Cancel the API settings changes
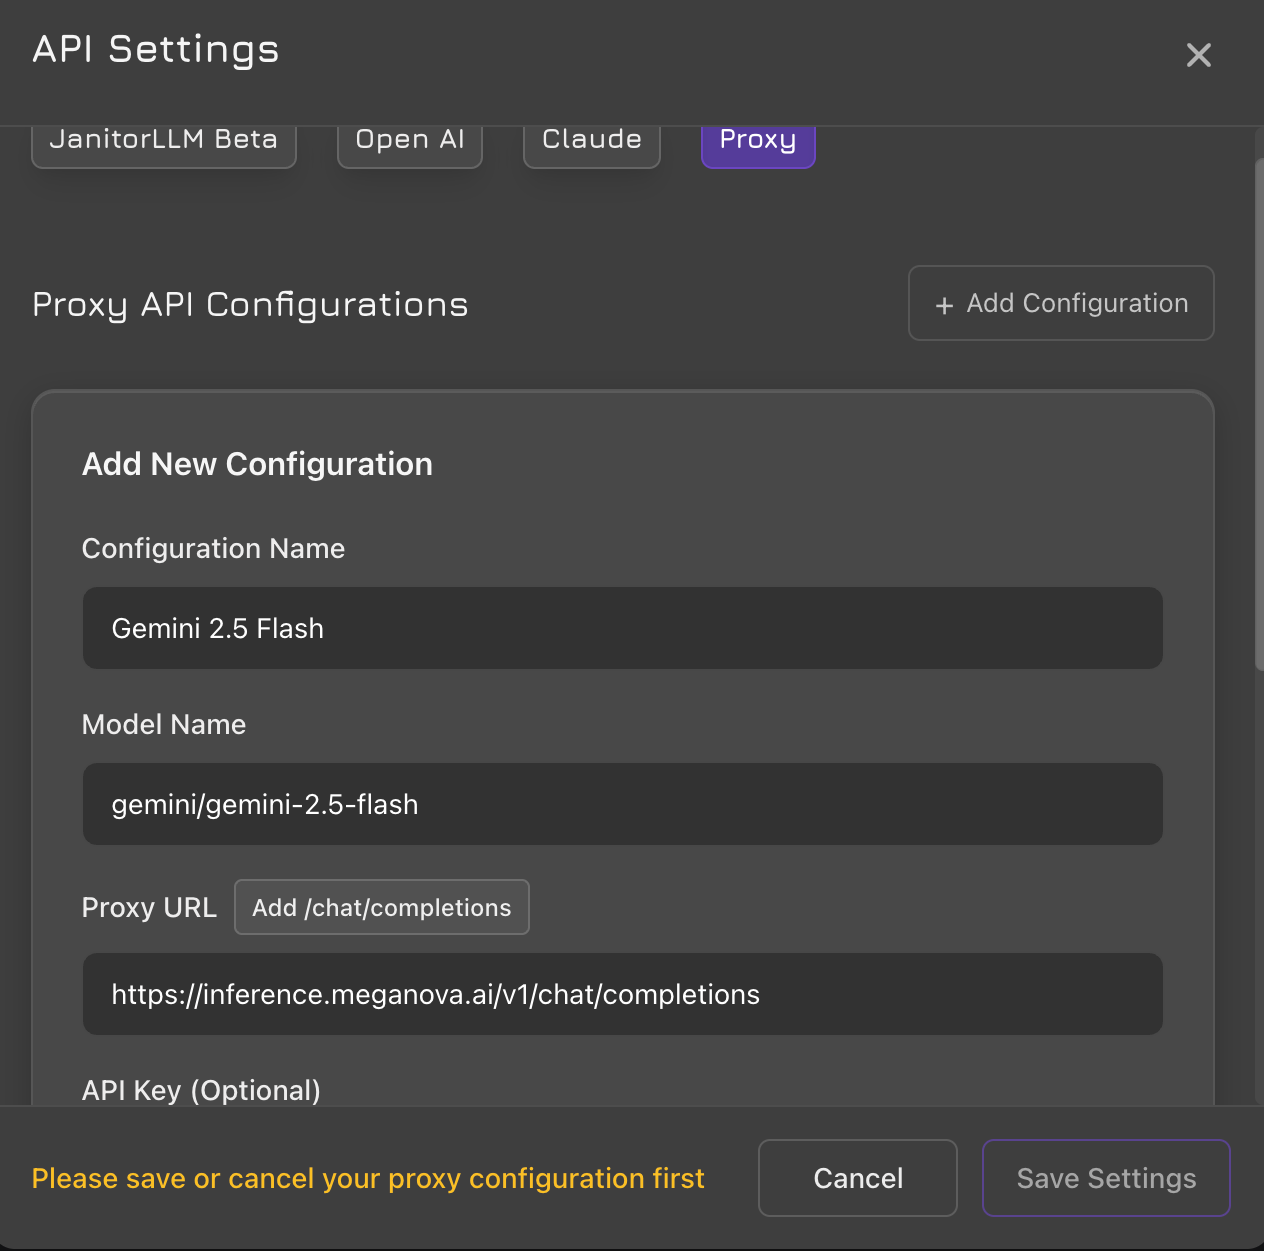The image size is (1264, 1251). coord(857,1178)
